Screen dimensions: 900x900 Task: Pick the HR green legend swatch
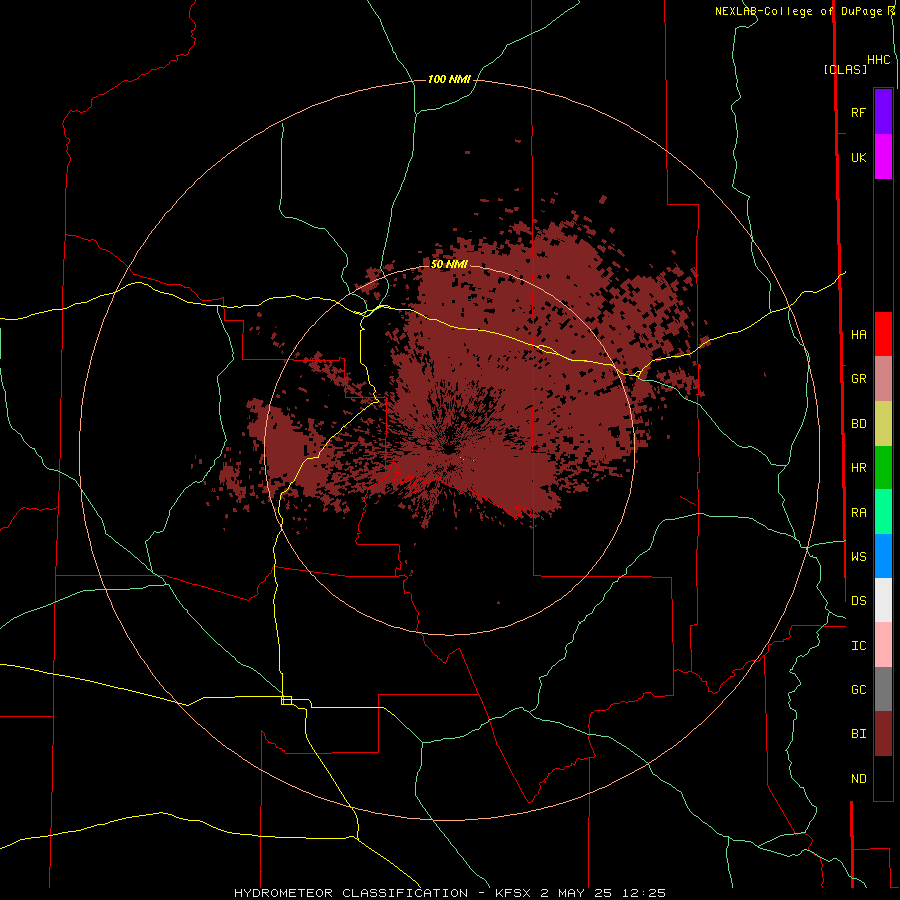coord(883,468)
